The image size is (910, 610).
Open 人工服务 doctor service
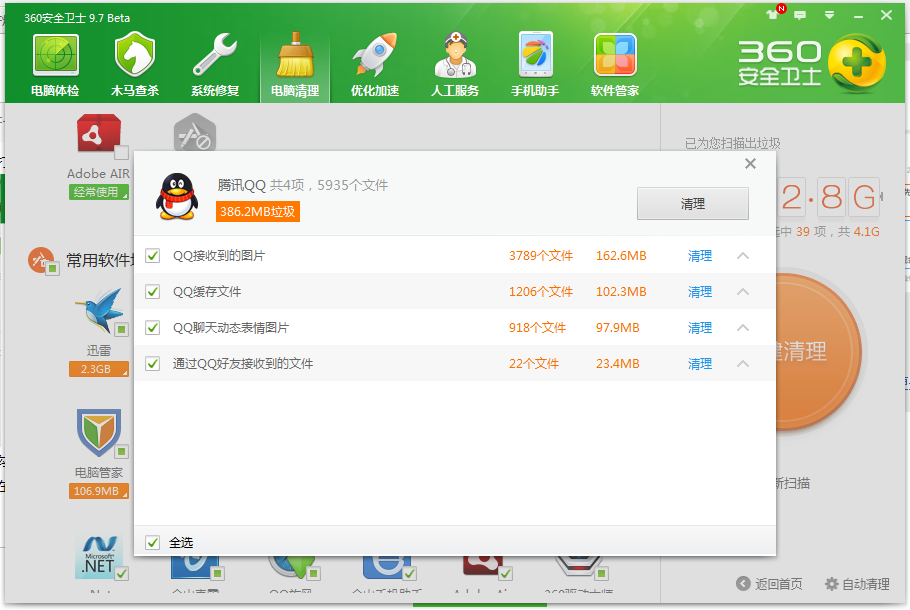tap(455, 65)
